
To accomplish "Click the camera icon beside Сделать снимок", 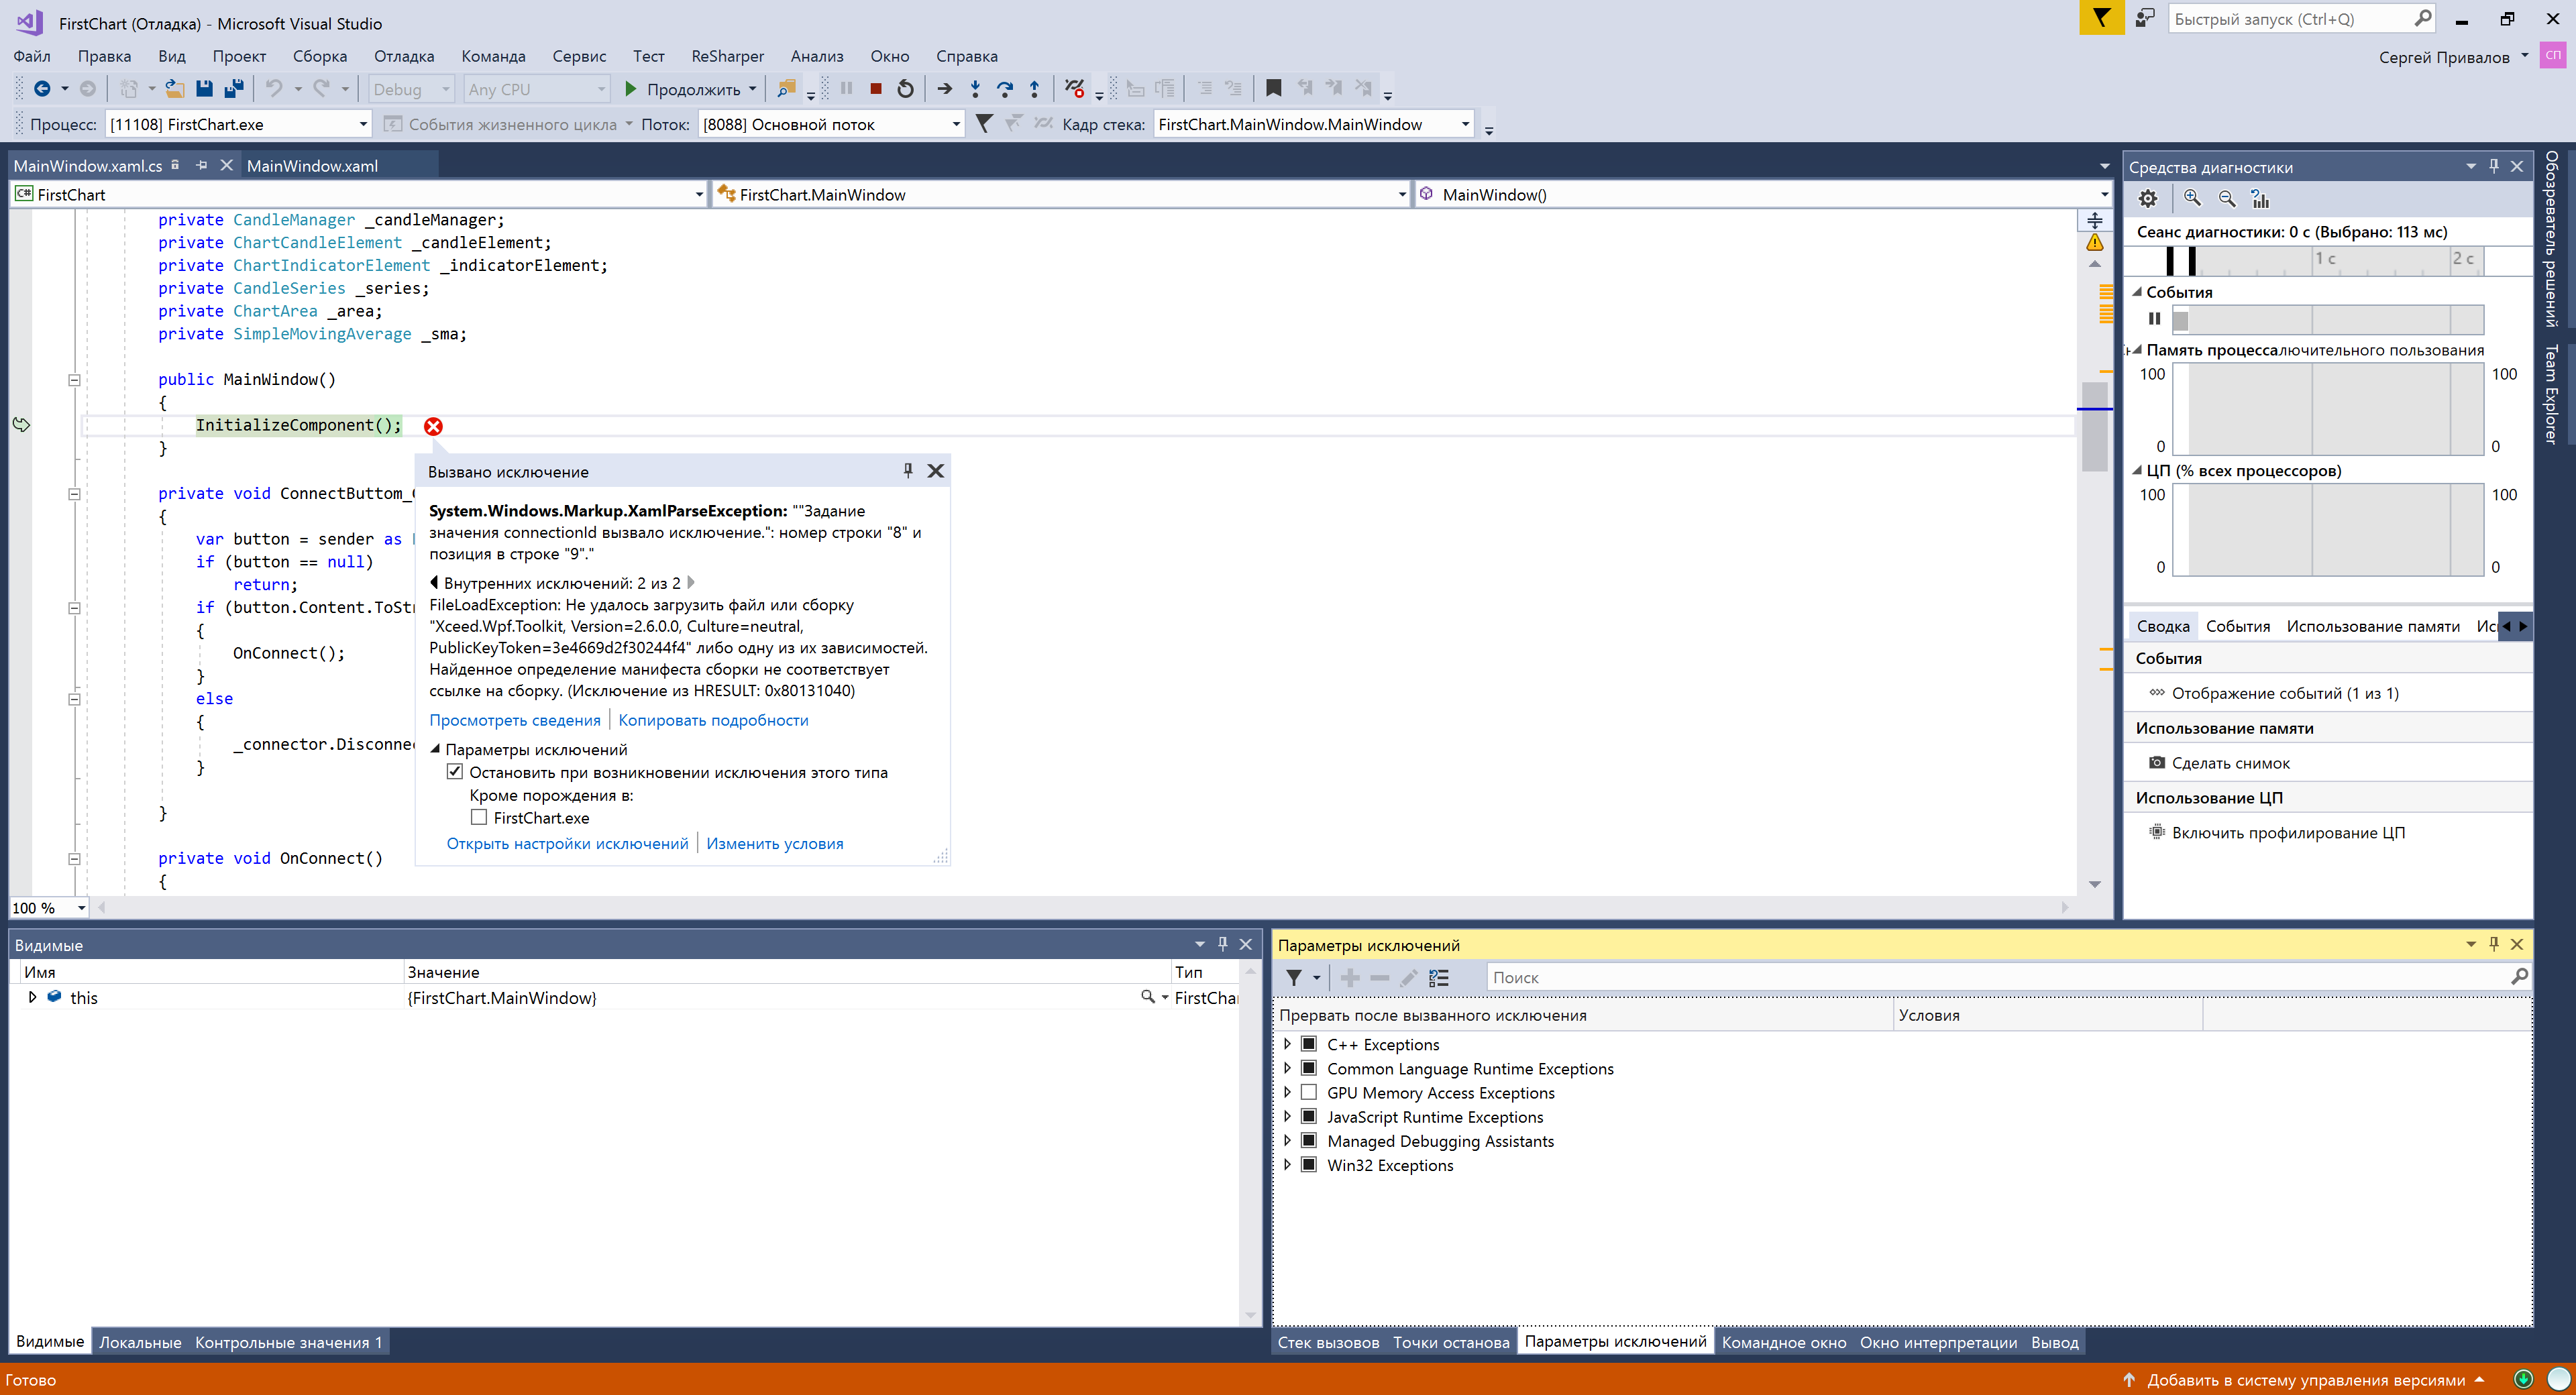I will (2157, 763).
